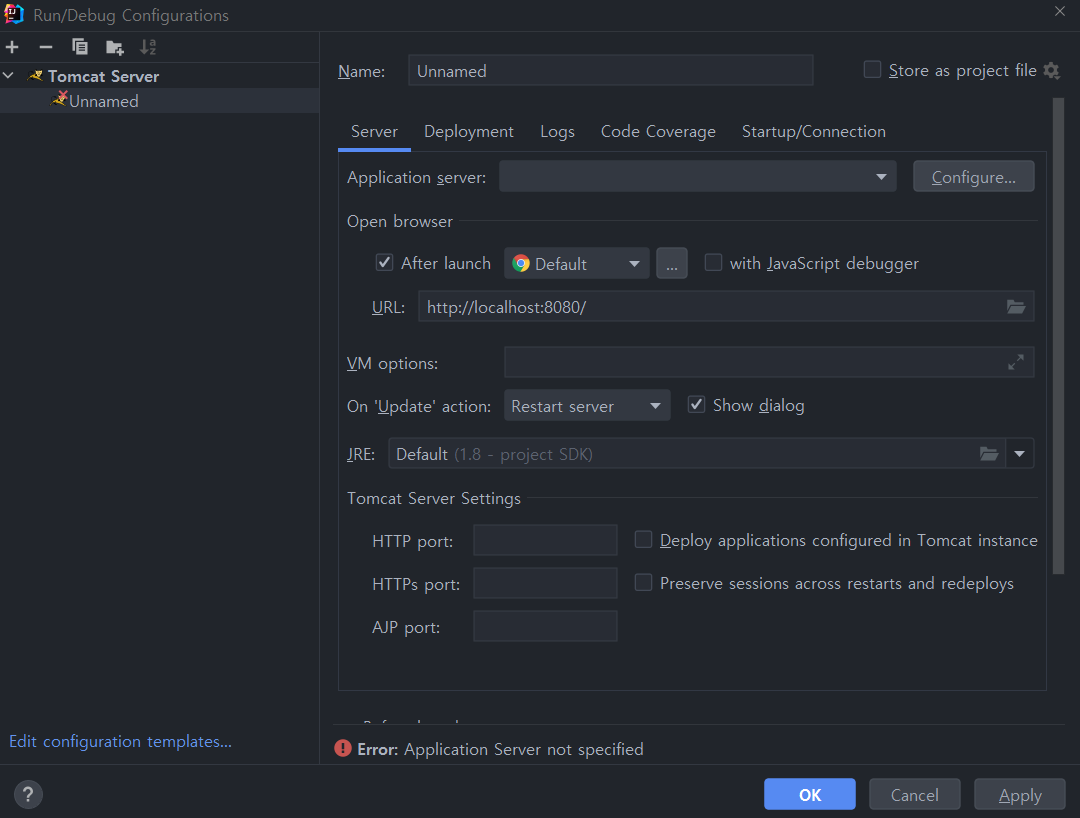
Task: Browse for a URL using the folder icon
Action: click(1015, 306)
